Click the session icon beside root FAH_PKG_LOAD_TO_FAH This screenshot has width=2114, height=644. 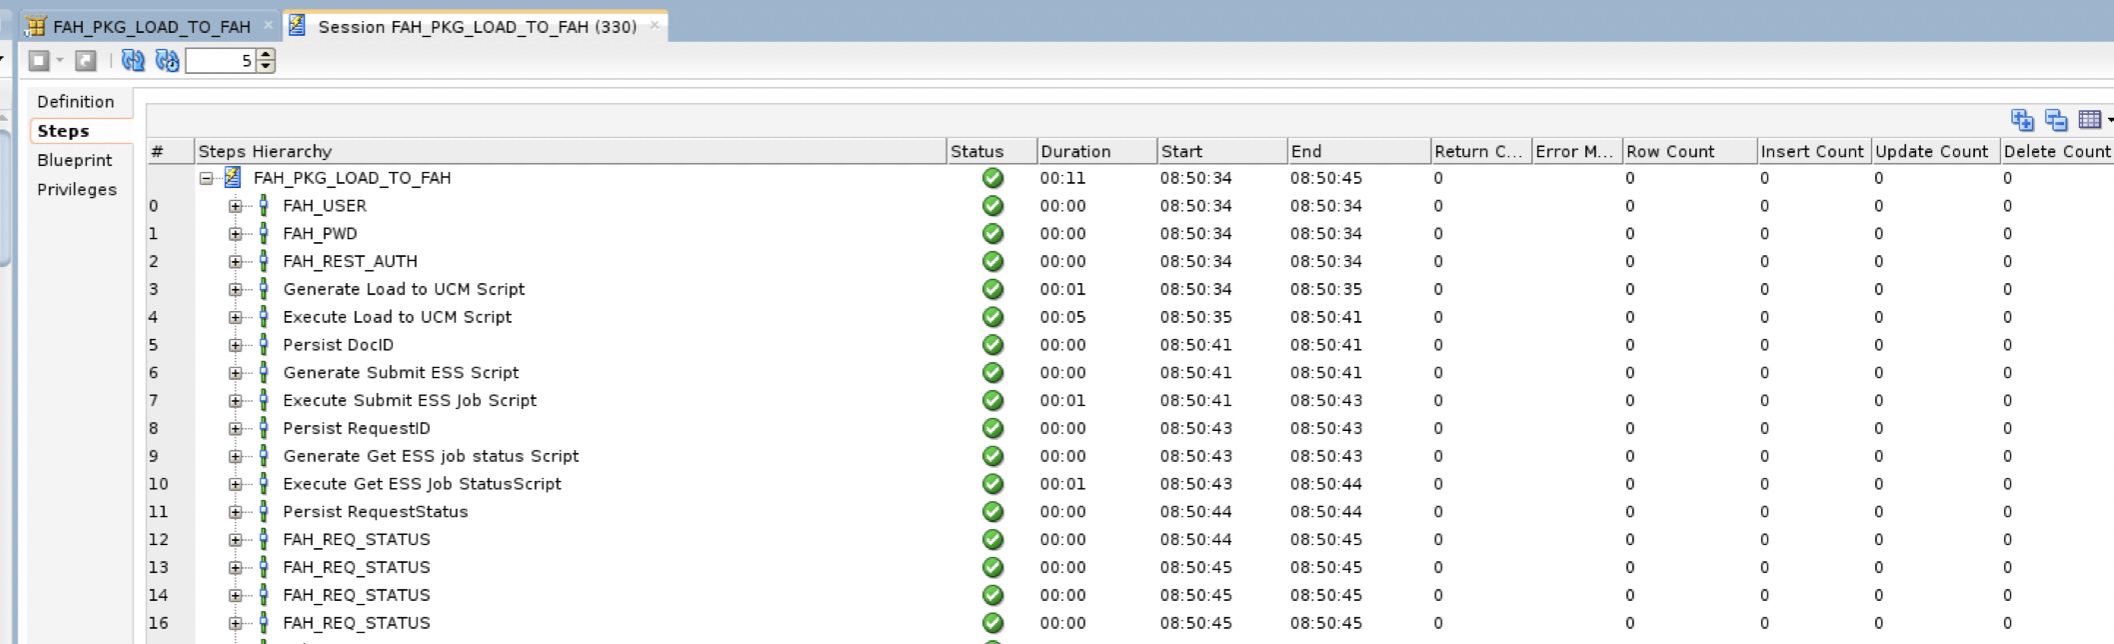click(233, 178)
